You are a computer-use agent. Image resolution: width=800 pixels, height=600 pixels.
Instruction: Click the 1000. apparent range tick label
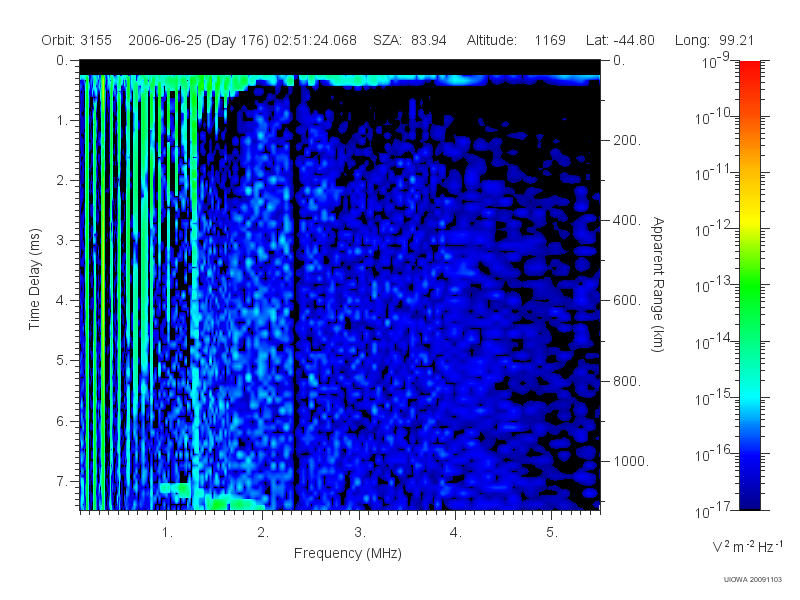point(631,461)
